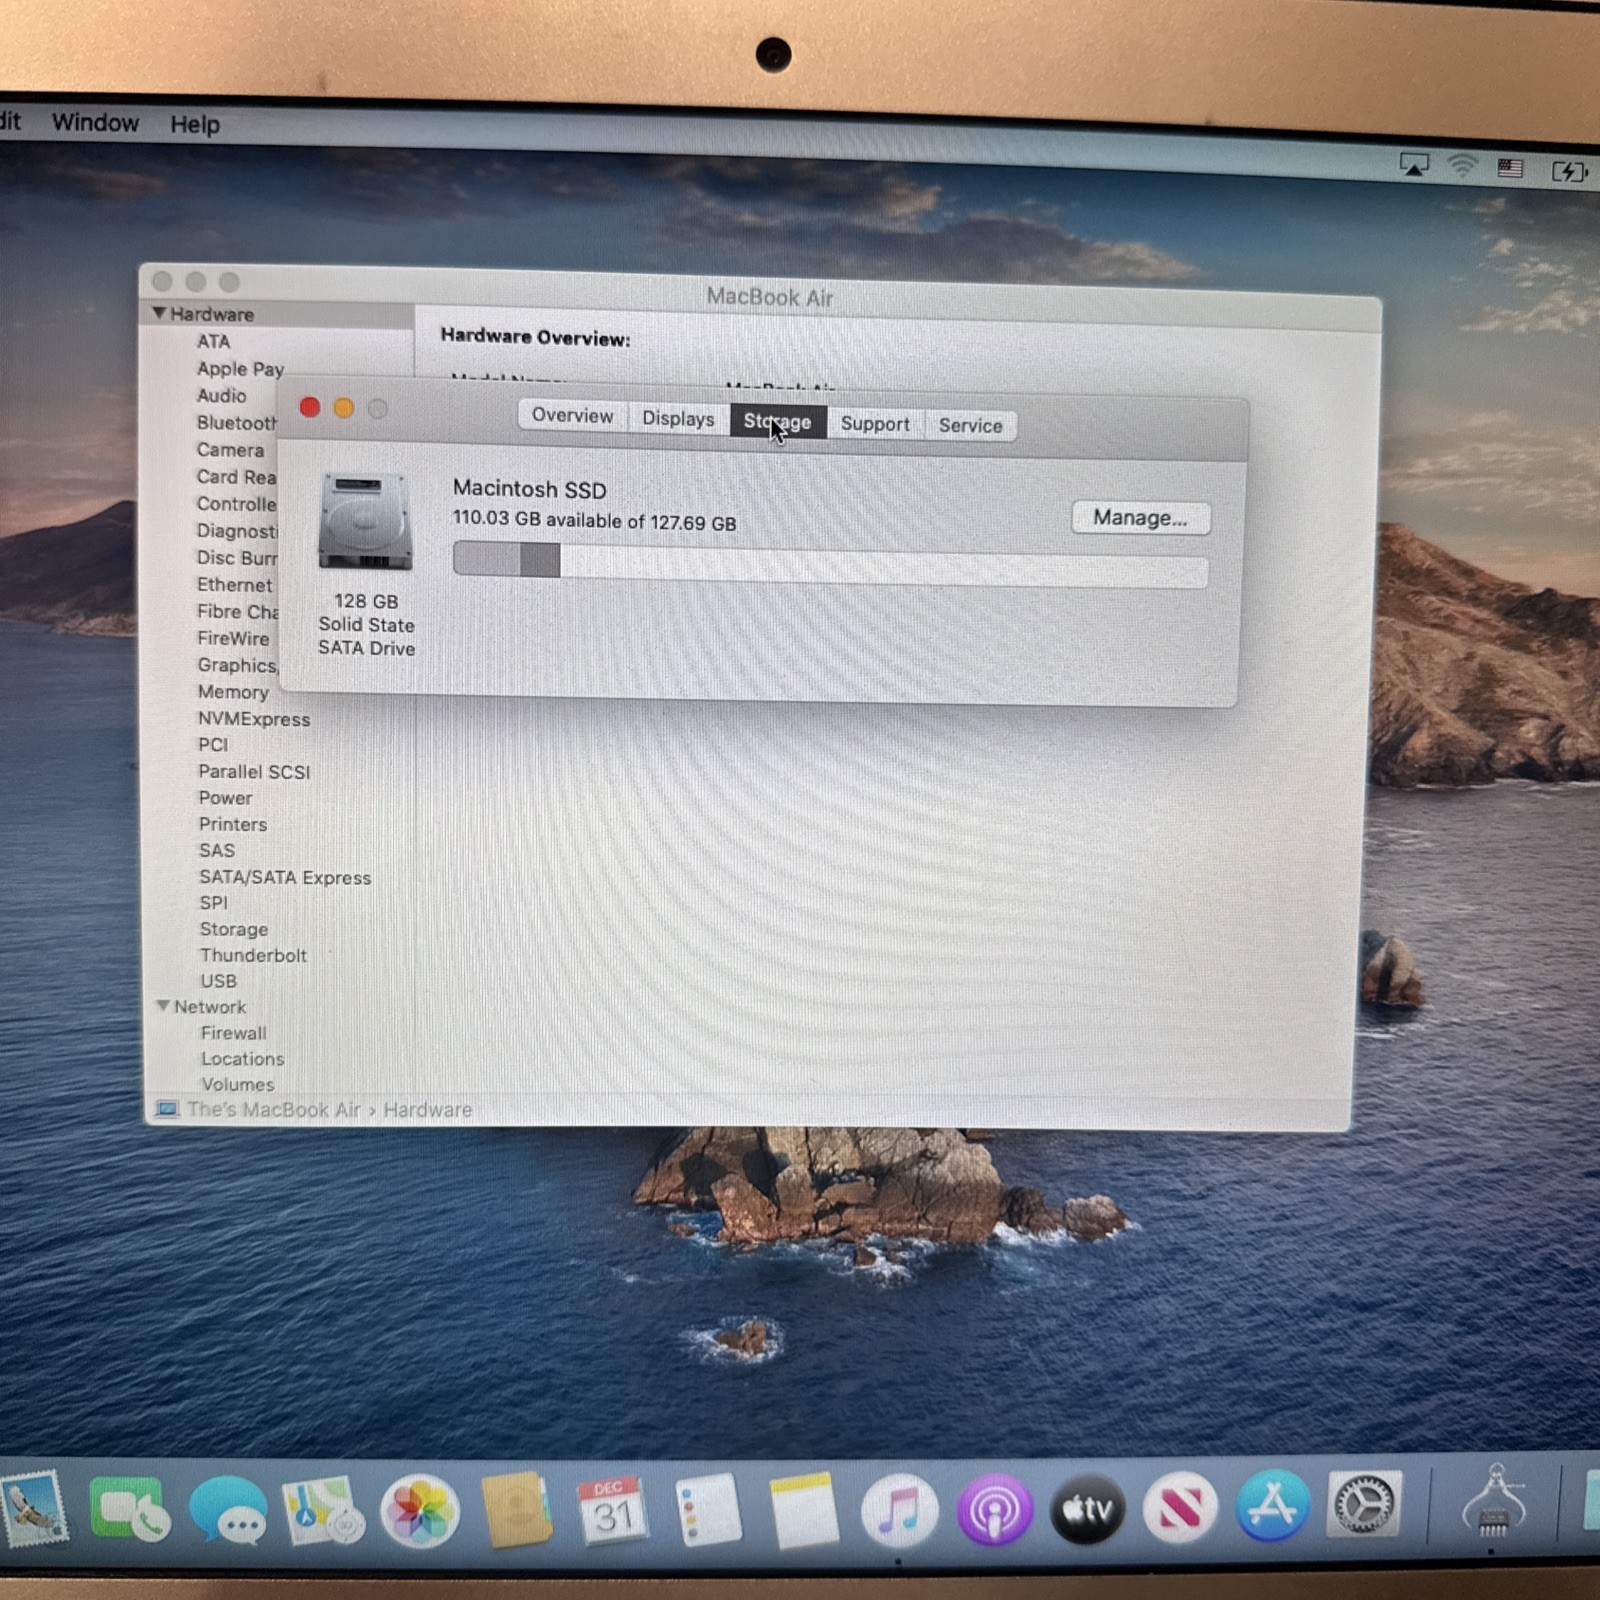Image resolution: width=1600 pixels, height=1600 pixels.
Task: Open the Help menu
Action: [x=195, y=124]
